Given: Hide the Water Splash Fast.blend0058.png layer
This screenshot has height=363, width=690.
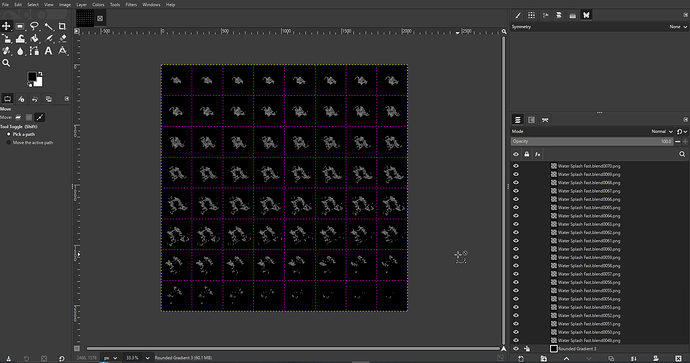Looking at the screenshot, I should 516,266.
